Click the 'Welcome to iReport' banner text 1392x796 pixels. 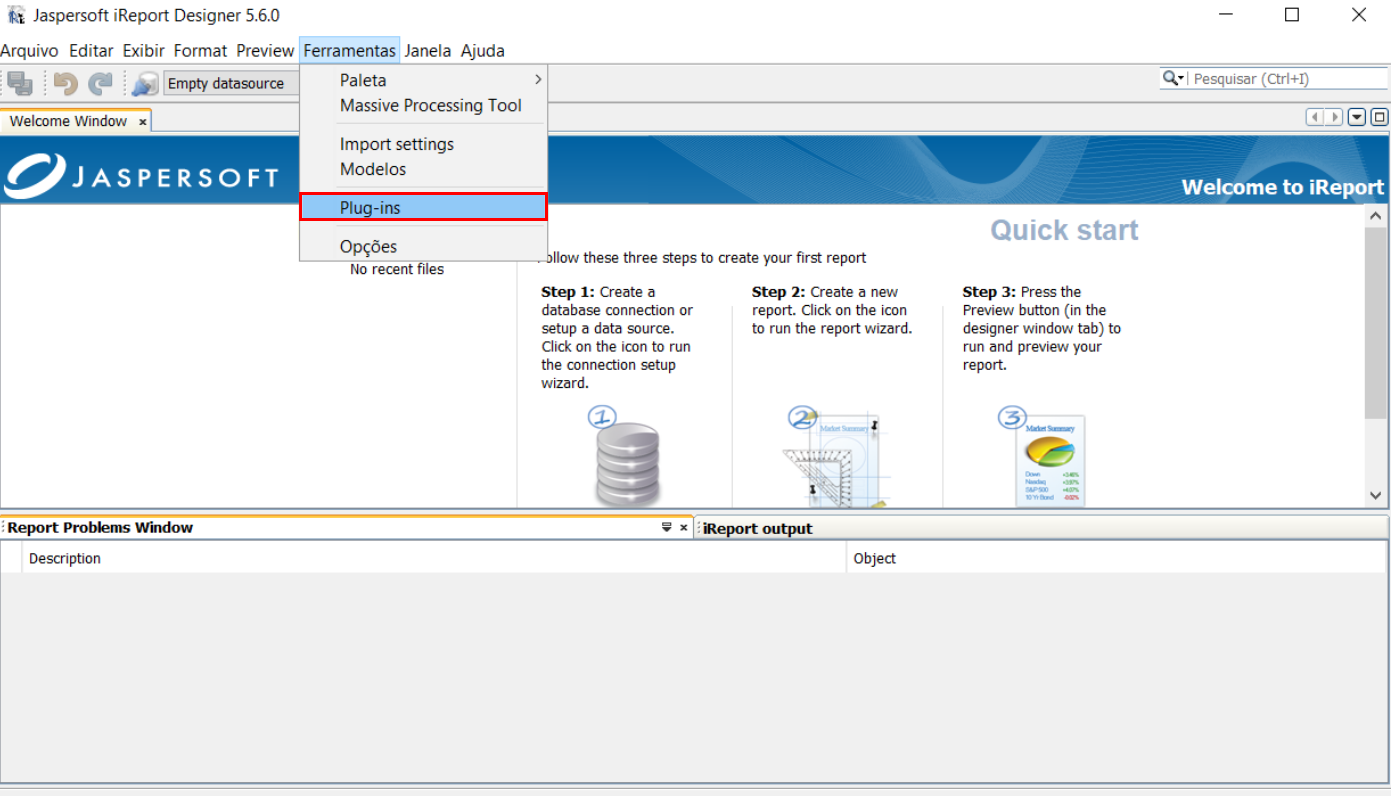1283,187
